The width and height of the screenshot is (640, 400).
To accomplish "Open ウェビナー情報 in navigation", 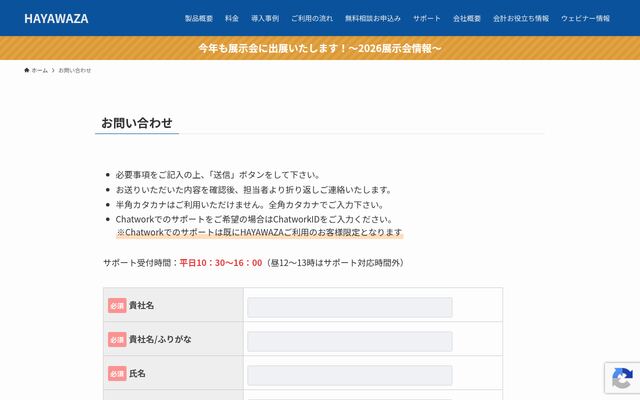I will (x=585, y=18).
